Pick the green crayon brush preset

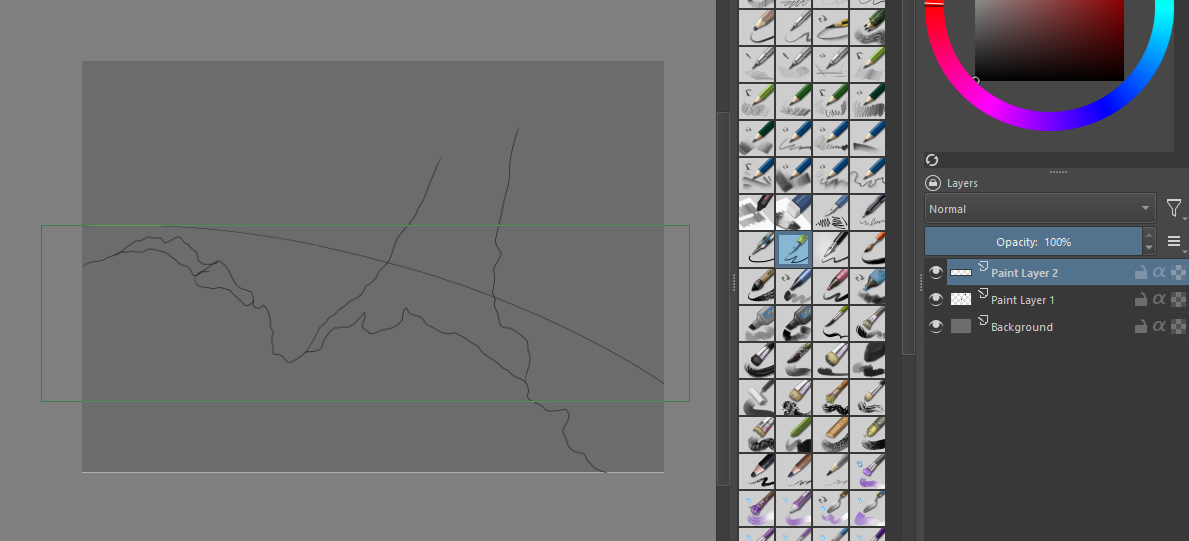[x=793, y=435]
